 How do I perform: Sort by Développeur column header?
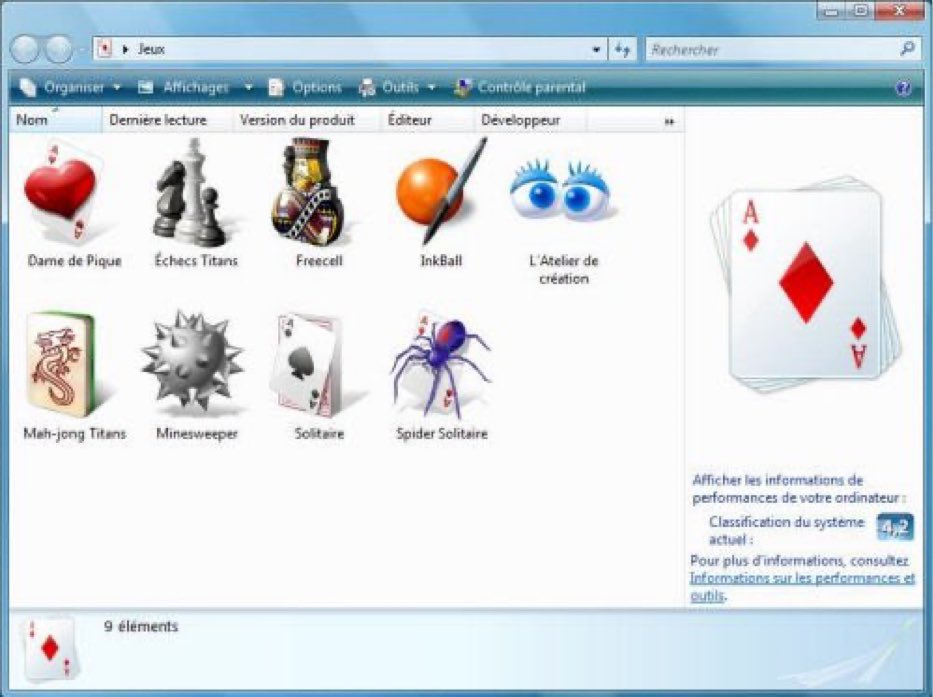click(530, 120)
